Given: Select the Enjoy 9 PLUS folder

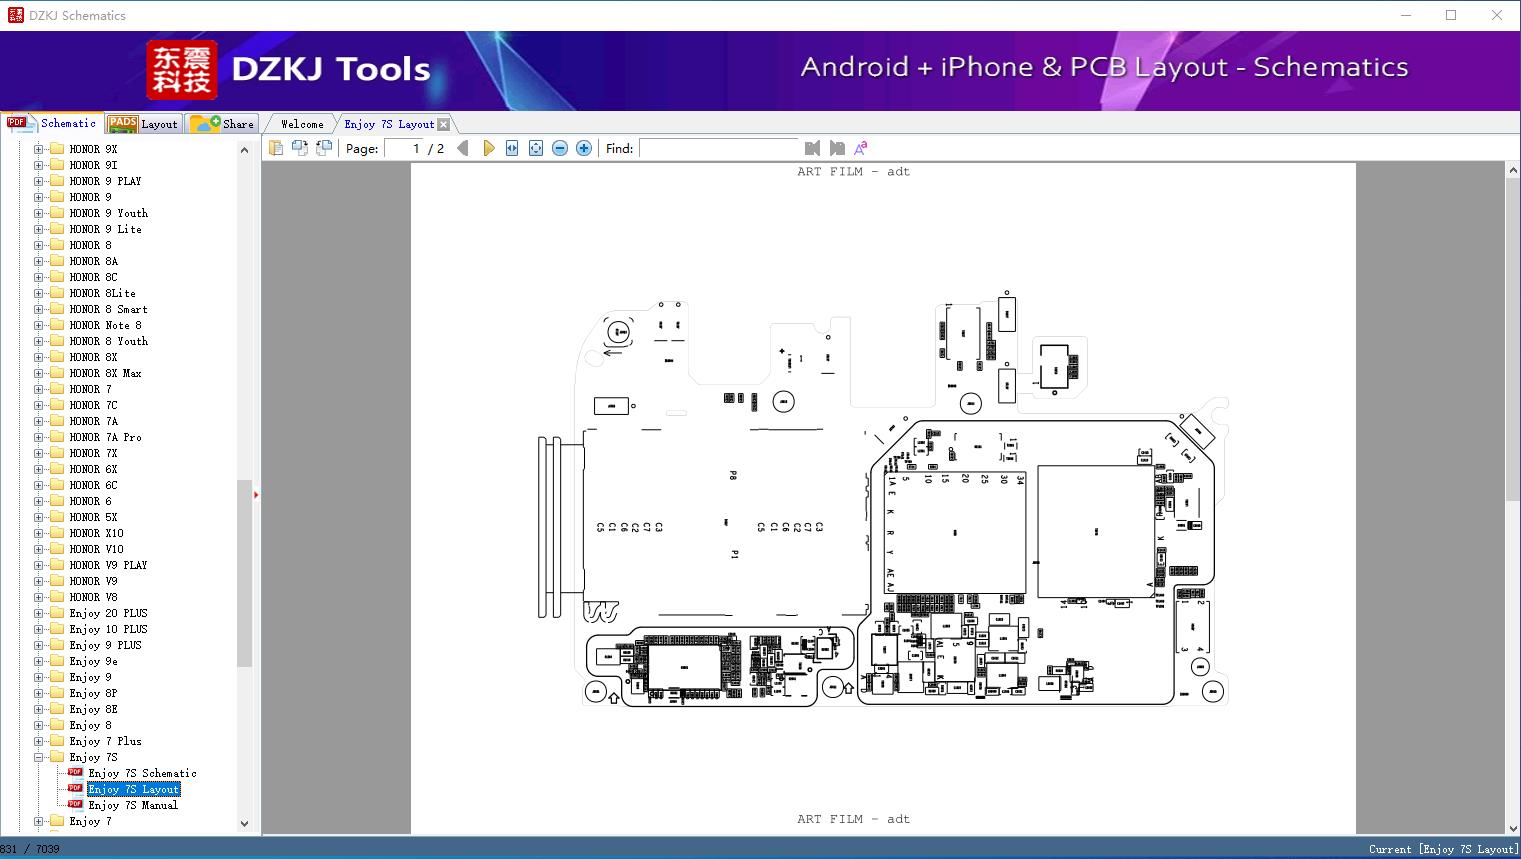Looking at the screenshot, I should click(x=105, y=645).
